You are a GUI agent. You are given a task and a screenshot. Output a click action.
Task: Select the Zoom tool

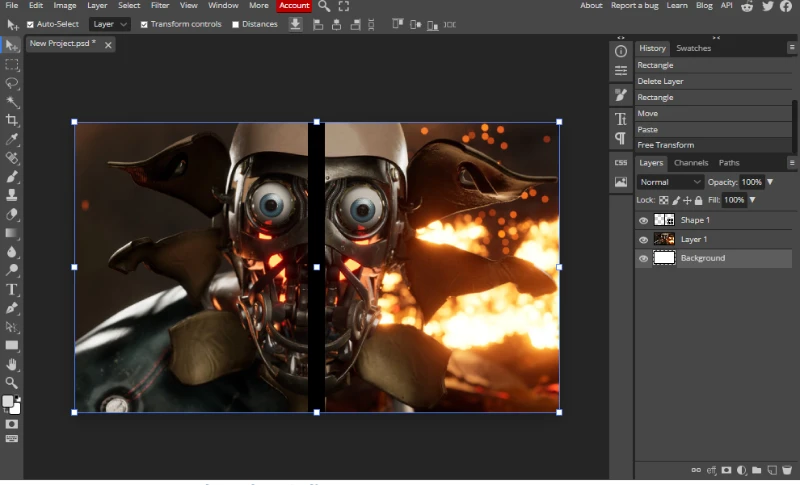click(11, 382)
